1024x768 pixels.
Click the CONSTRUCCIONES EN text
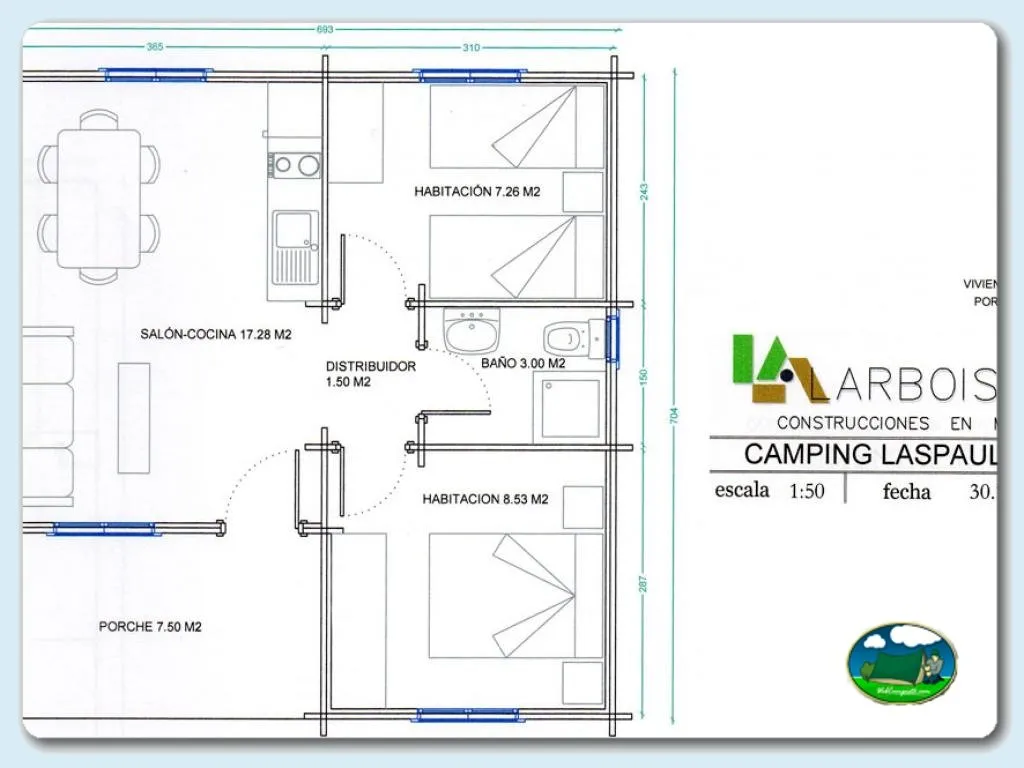(x=874, y=423)
